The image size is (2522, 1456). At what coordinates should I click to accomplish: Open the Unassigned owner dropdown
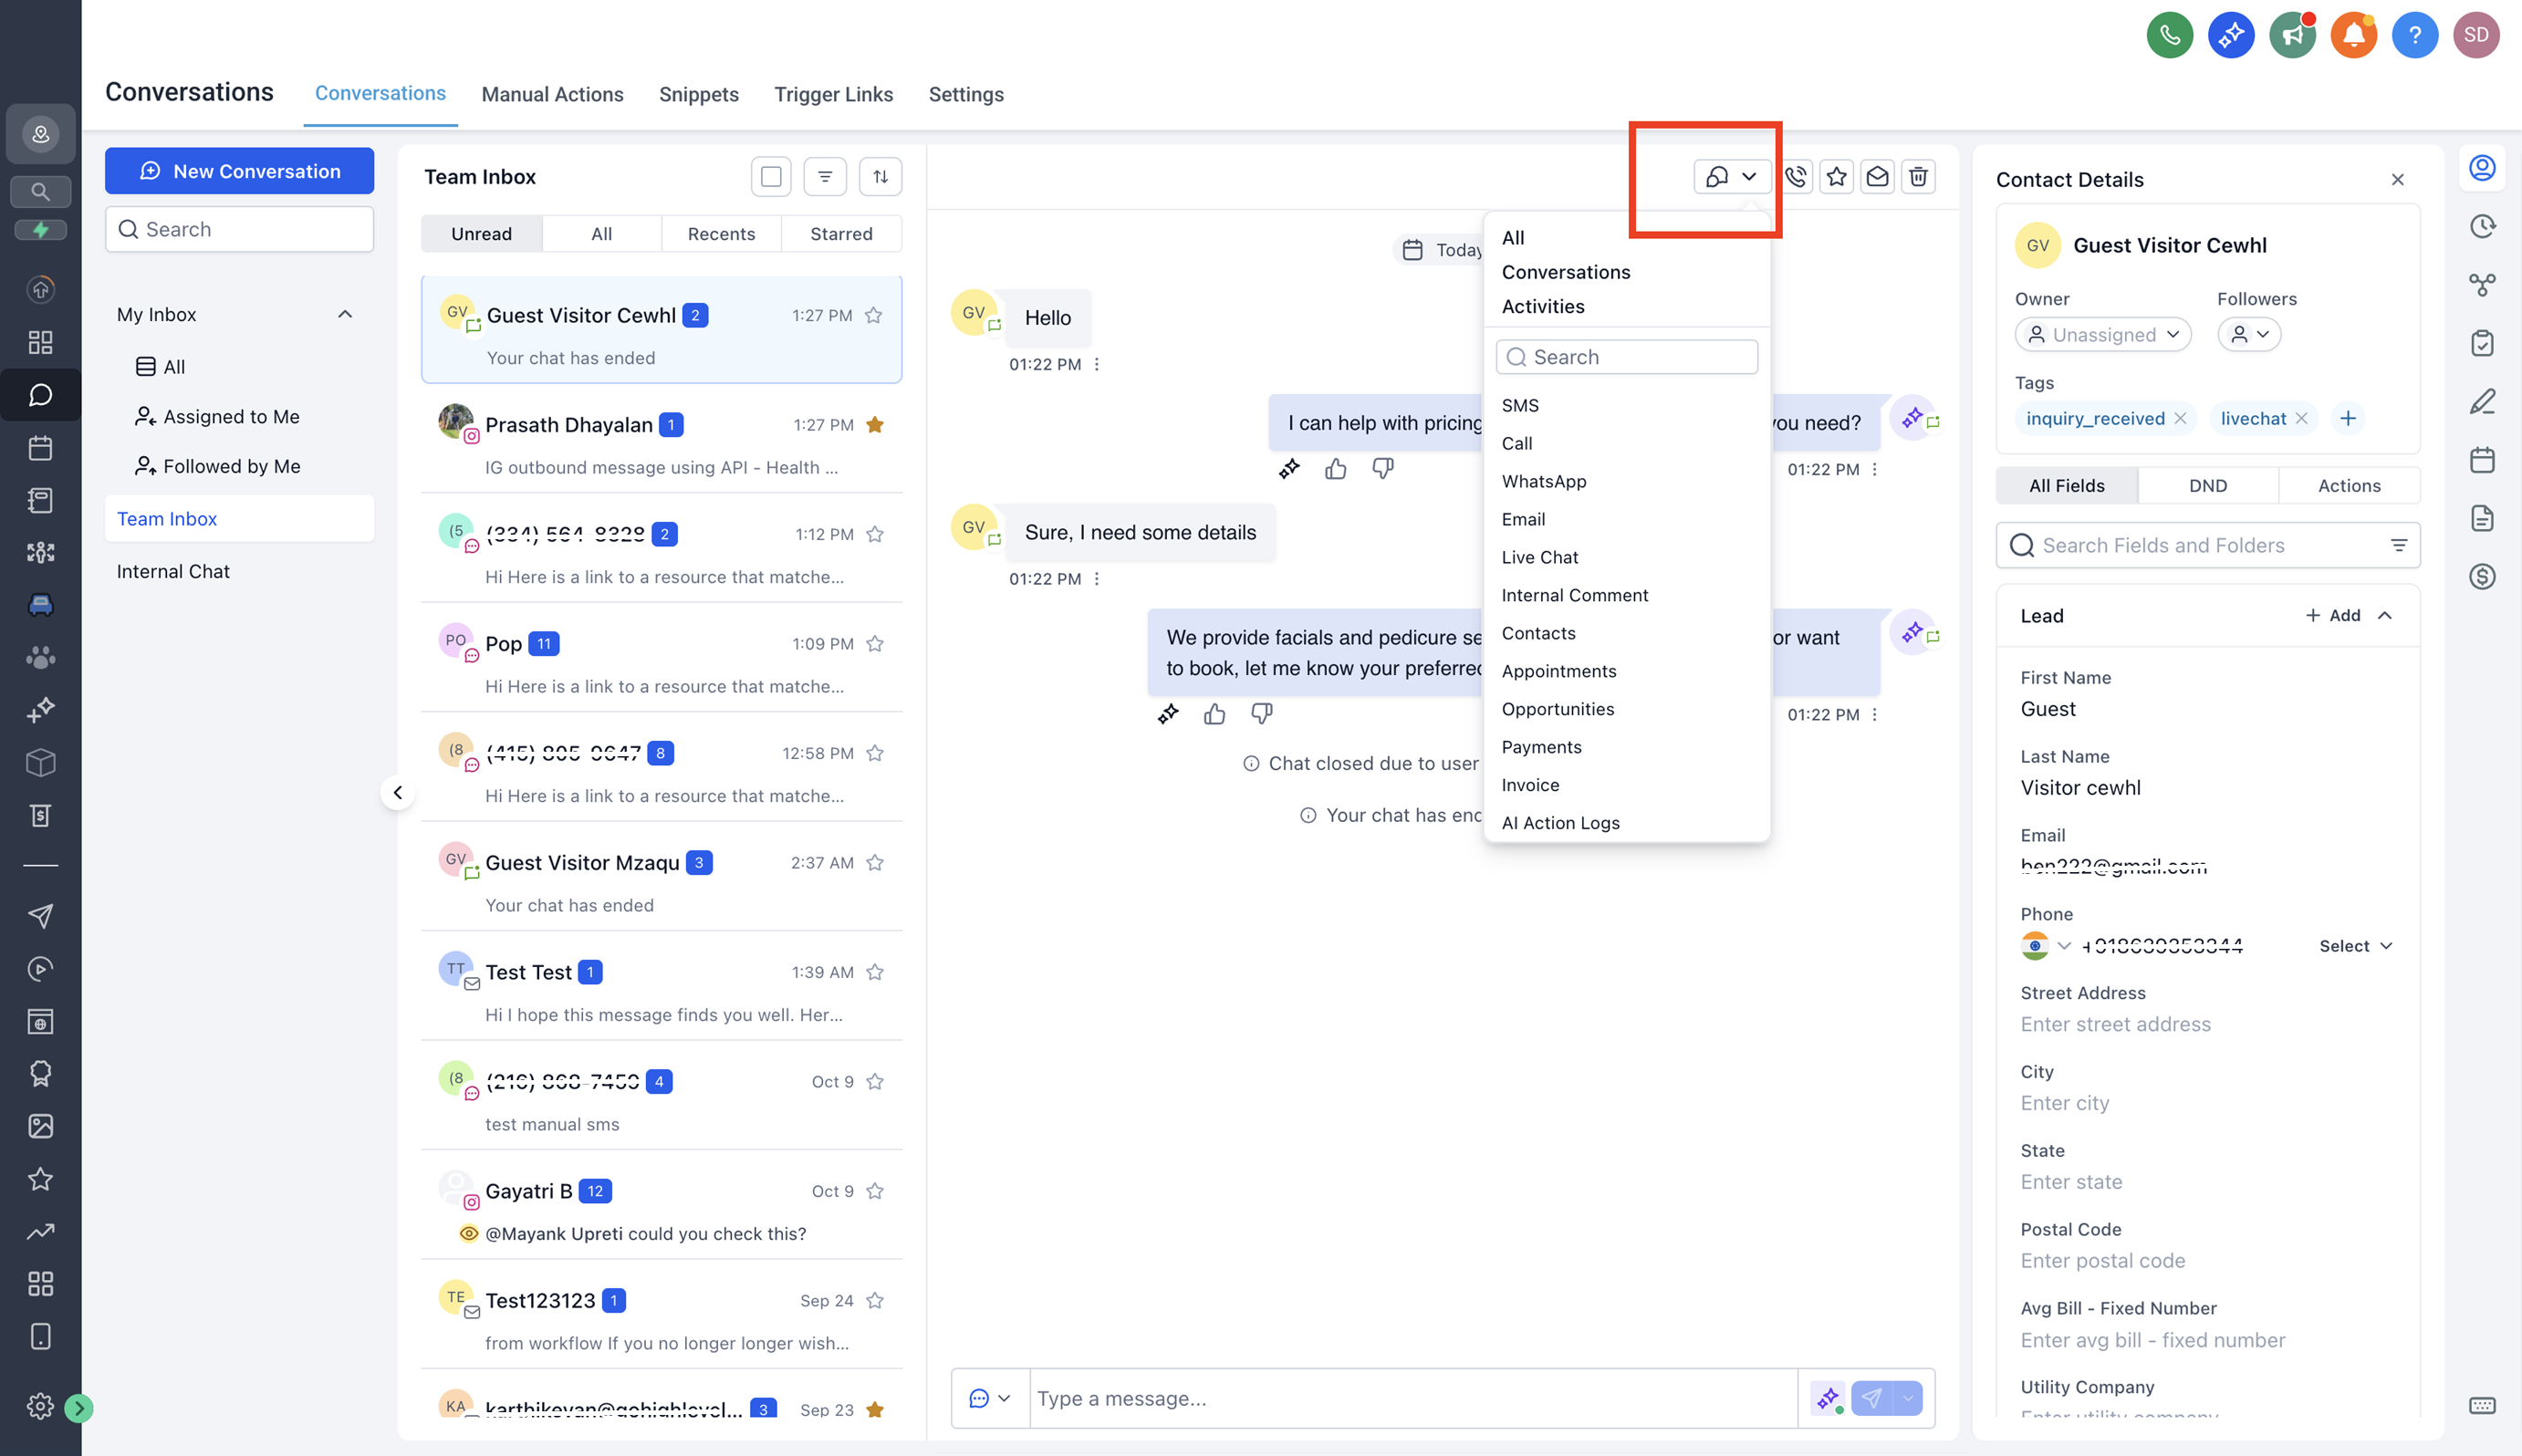[2103, 334]
